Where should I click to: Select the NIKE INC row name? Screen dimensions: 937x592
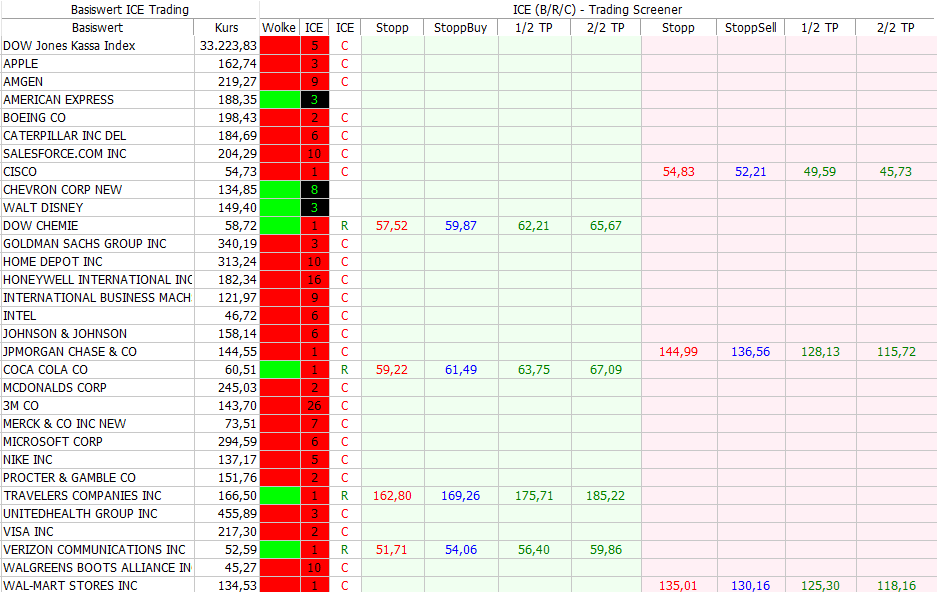tap(27, 459)
